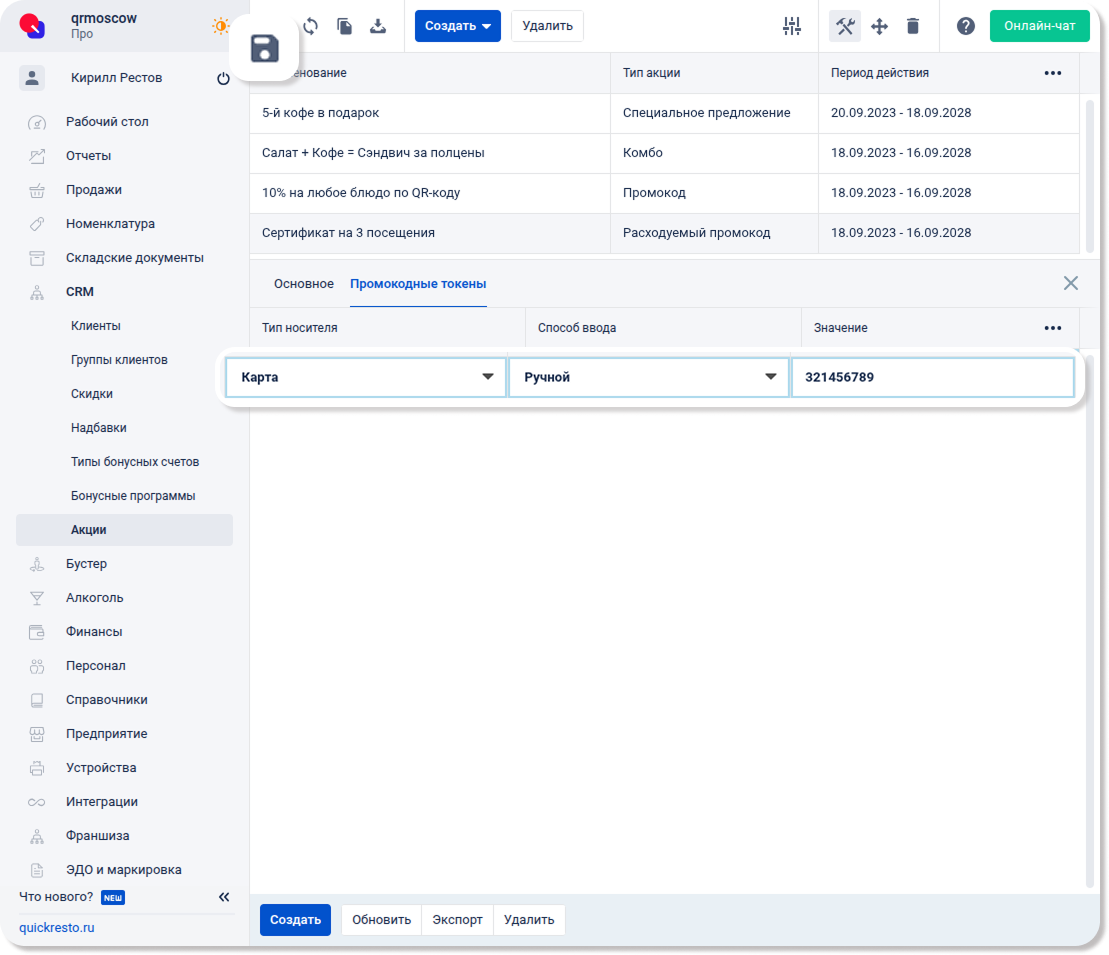The image size is (1109, 955).
Task: Click the Экспорт button at bottom
Action: click(x=458, y=920)
